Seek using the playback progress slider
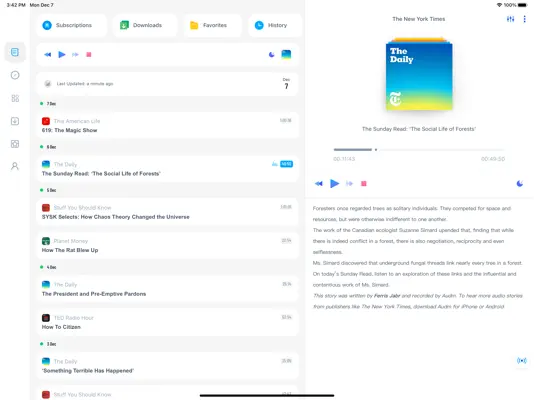Image resolution: width=534 pixels, height=400 pixels. click(419, 149)
